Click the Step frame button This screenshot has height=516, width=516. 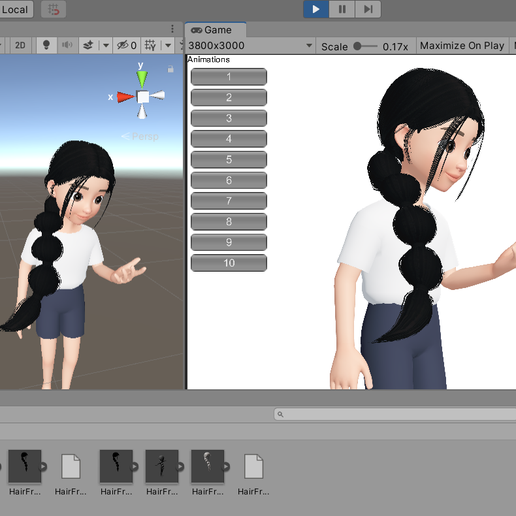pyautogui.click(x=368, y=9)
